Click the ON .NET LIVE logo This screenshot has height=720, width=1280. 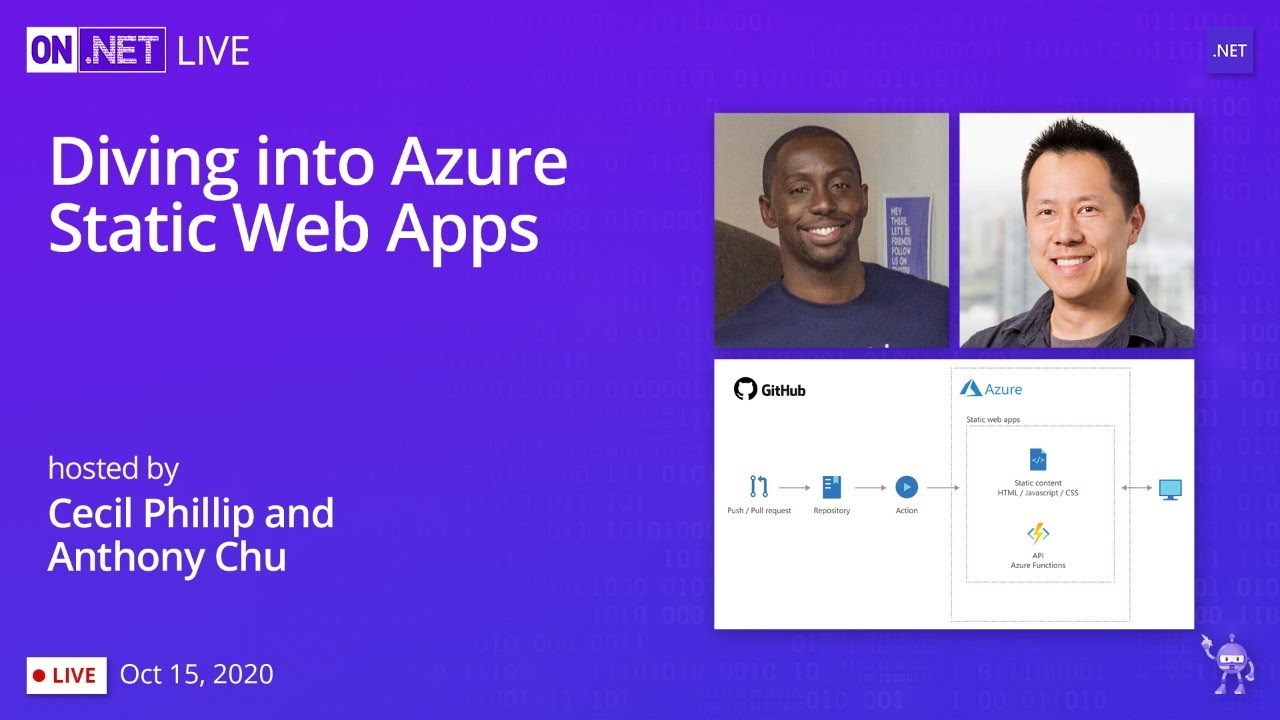(138, 49)
